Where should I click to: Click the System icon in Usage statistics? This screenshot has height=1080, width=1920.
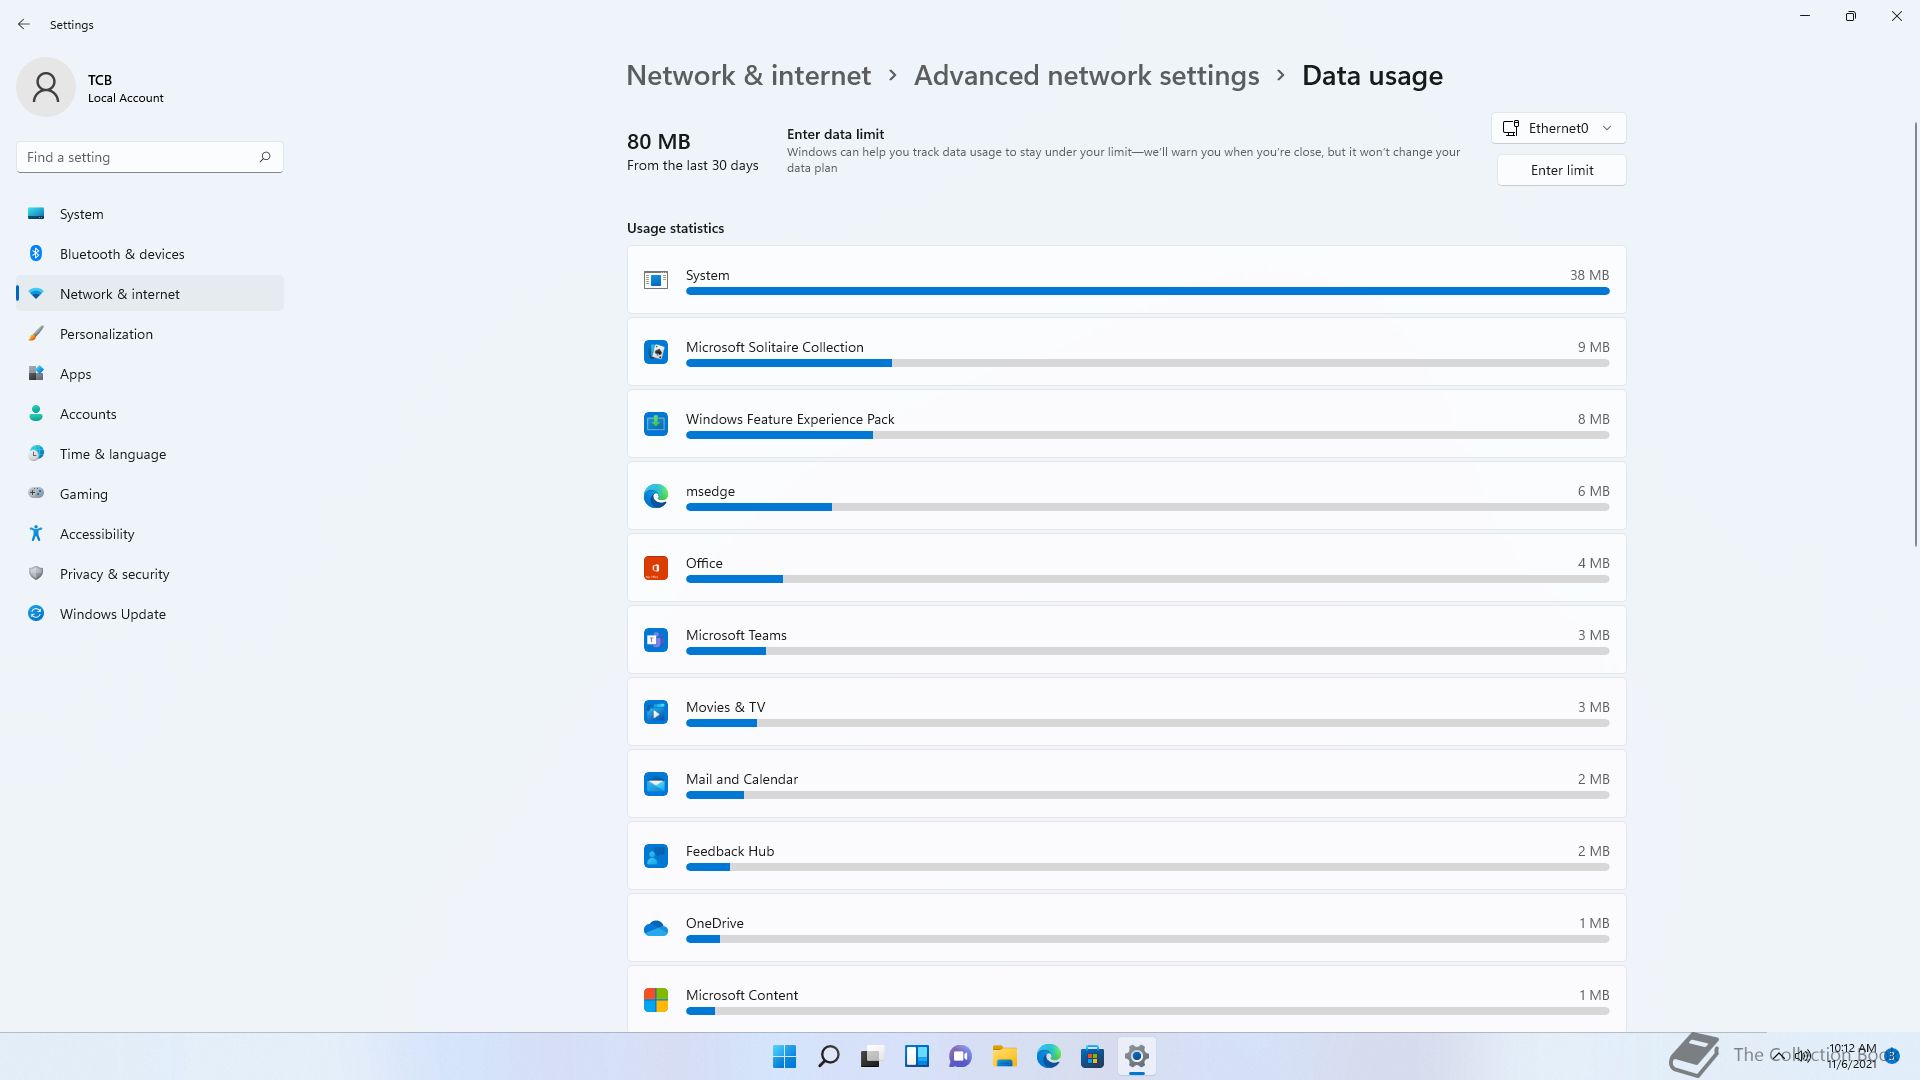[x=656, y=280]
